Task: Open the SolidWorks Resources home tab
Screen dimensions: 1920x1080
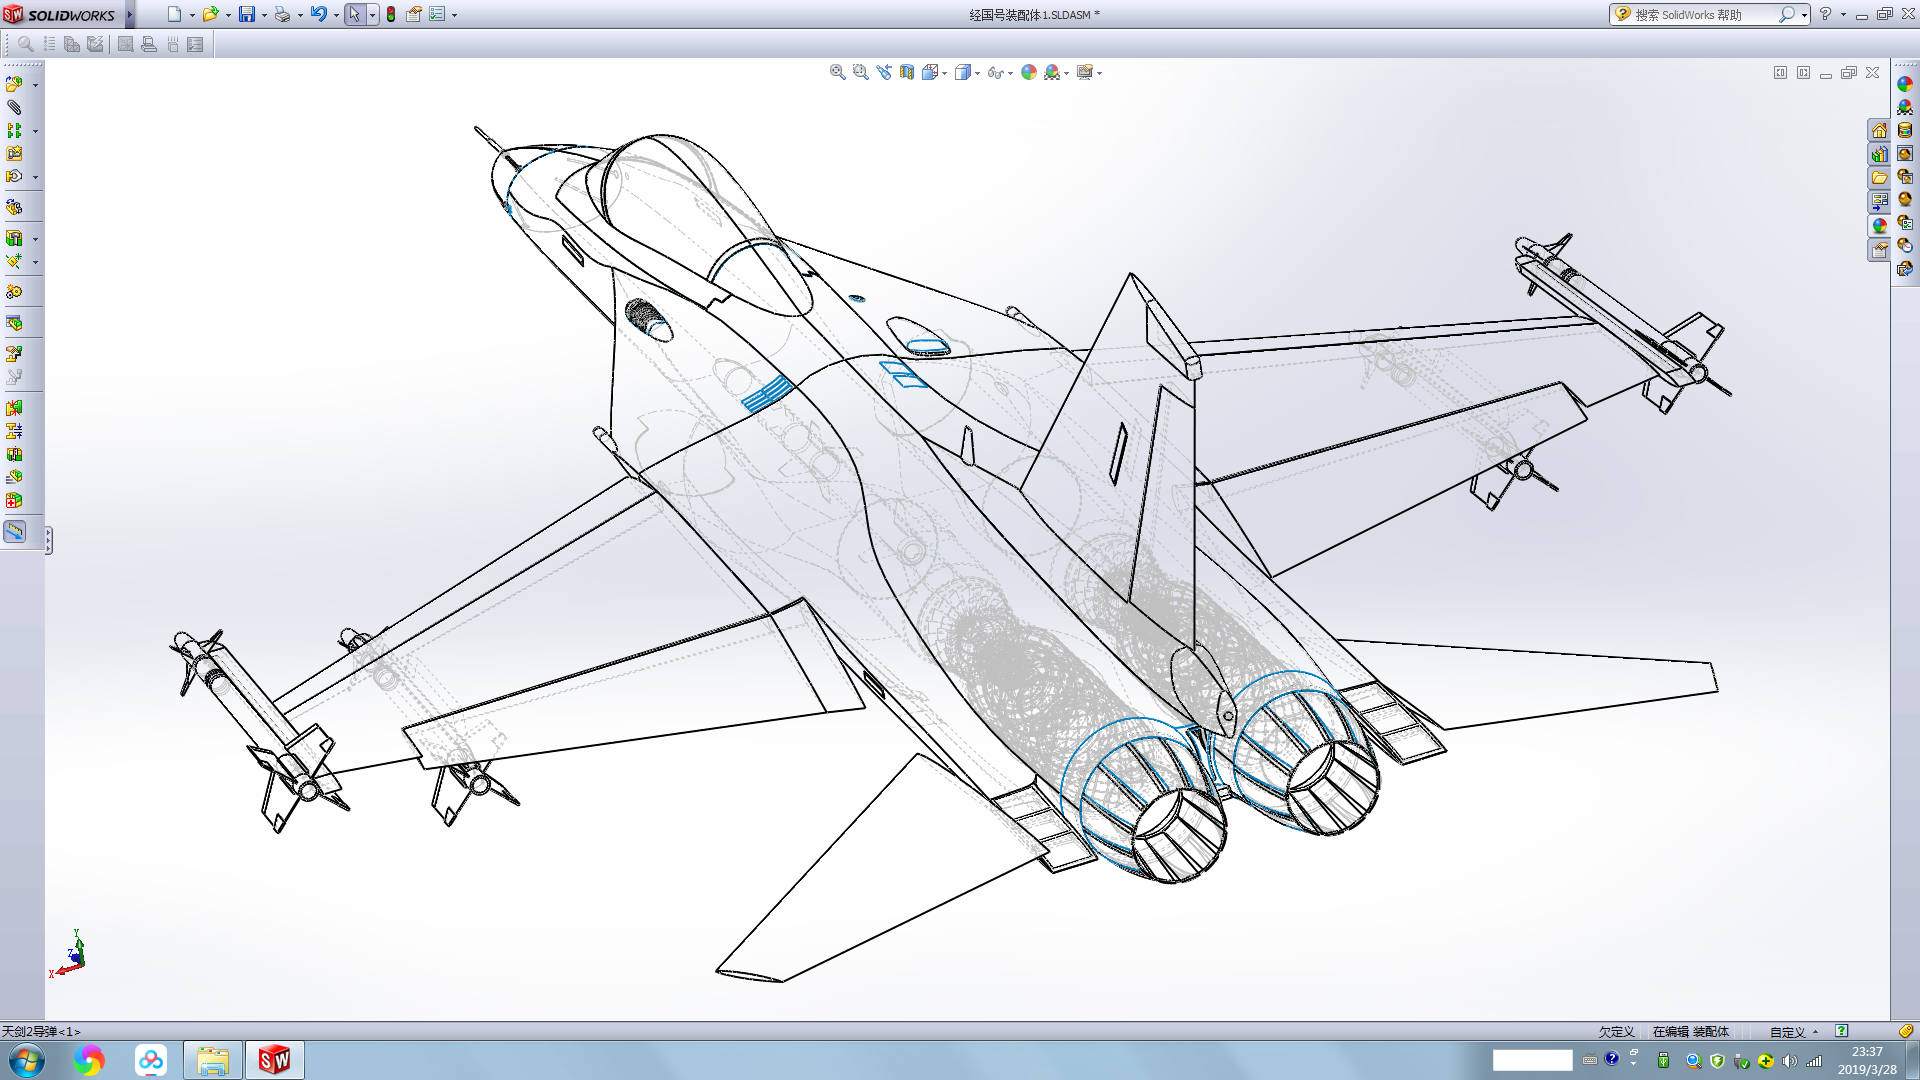Action: click(1879, 130)
